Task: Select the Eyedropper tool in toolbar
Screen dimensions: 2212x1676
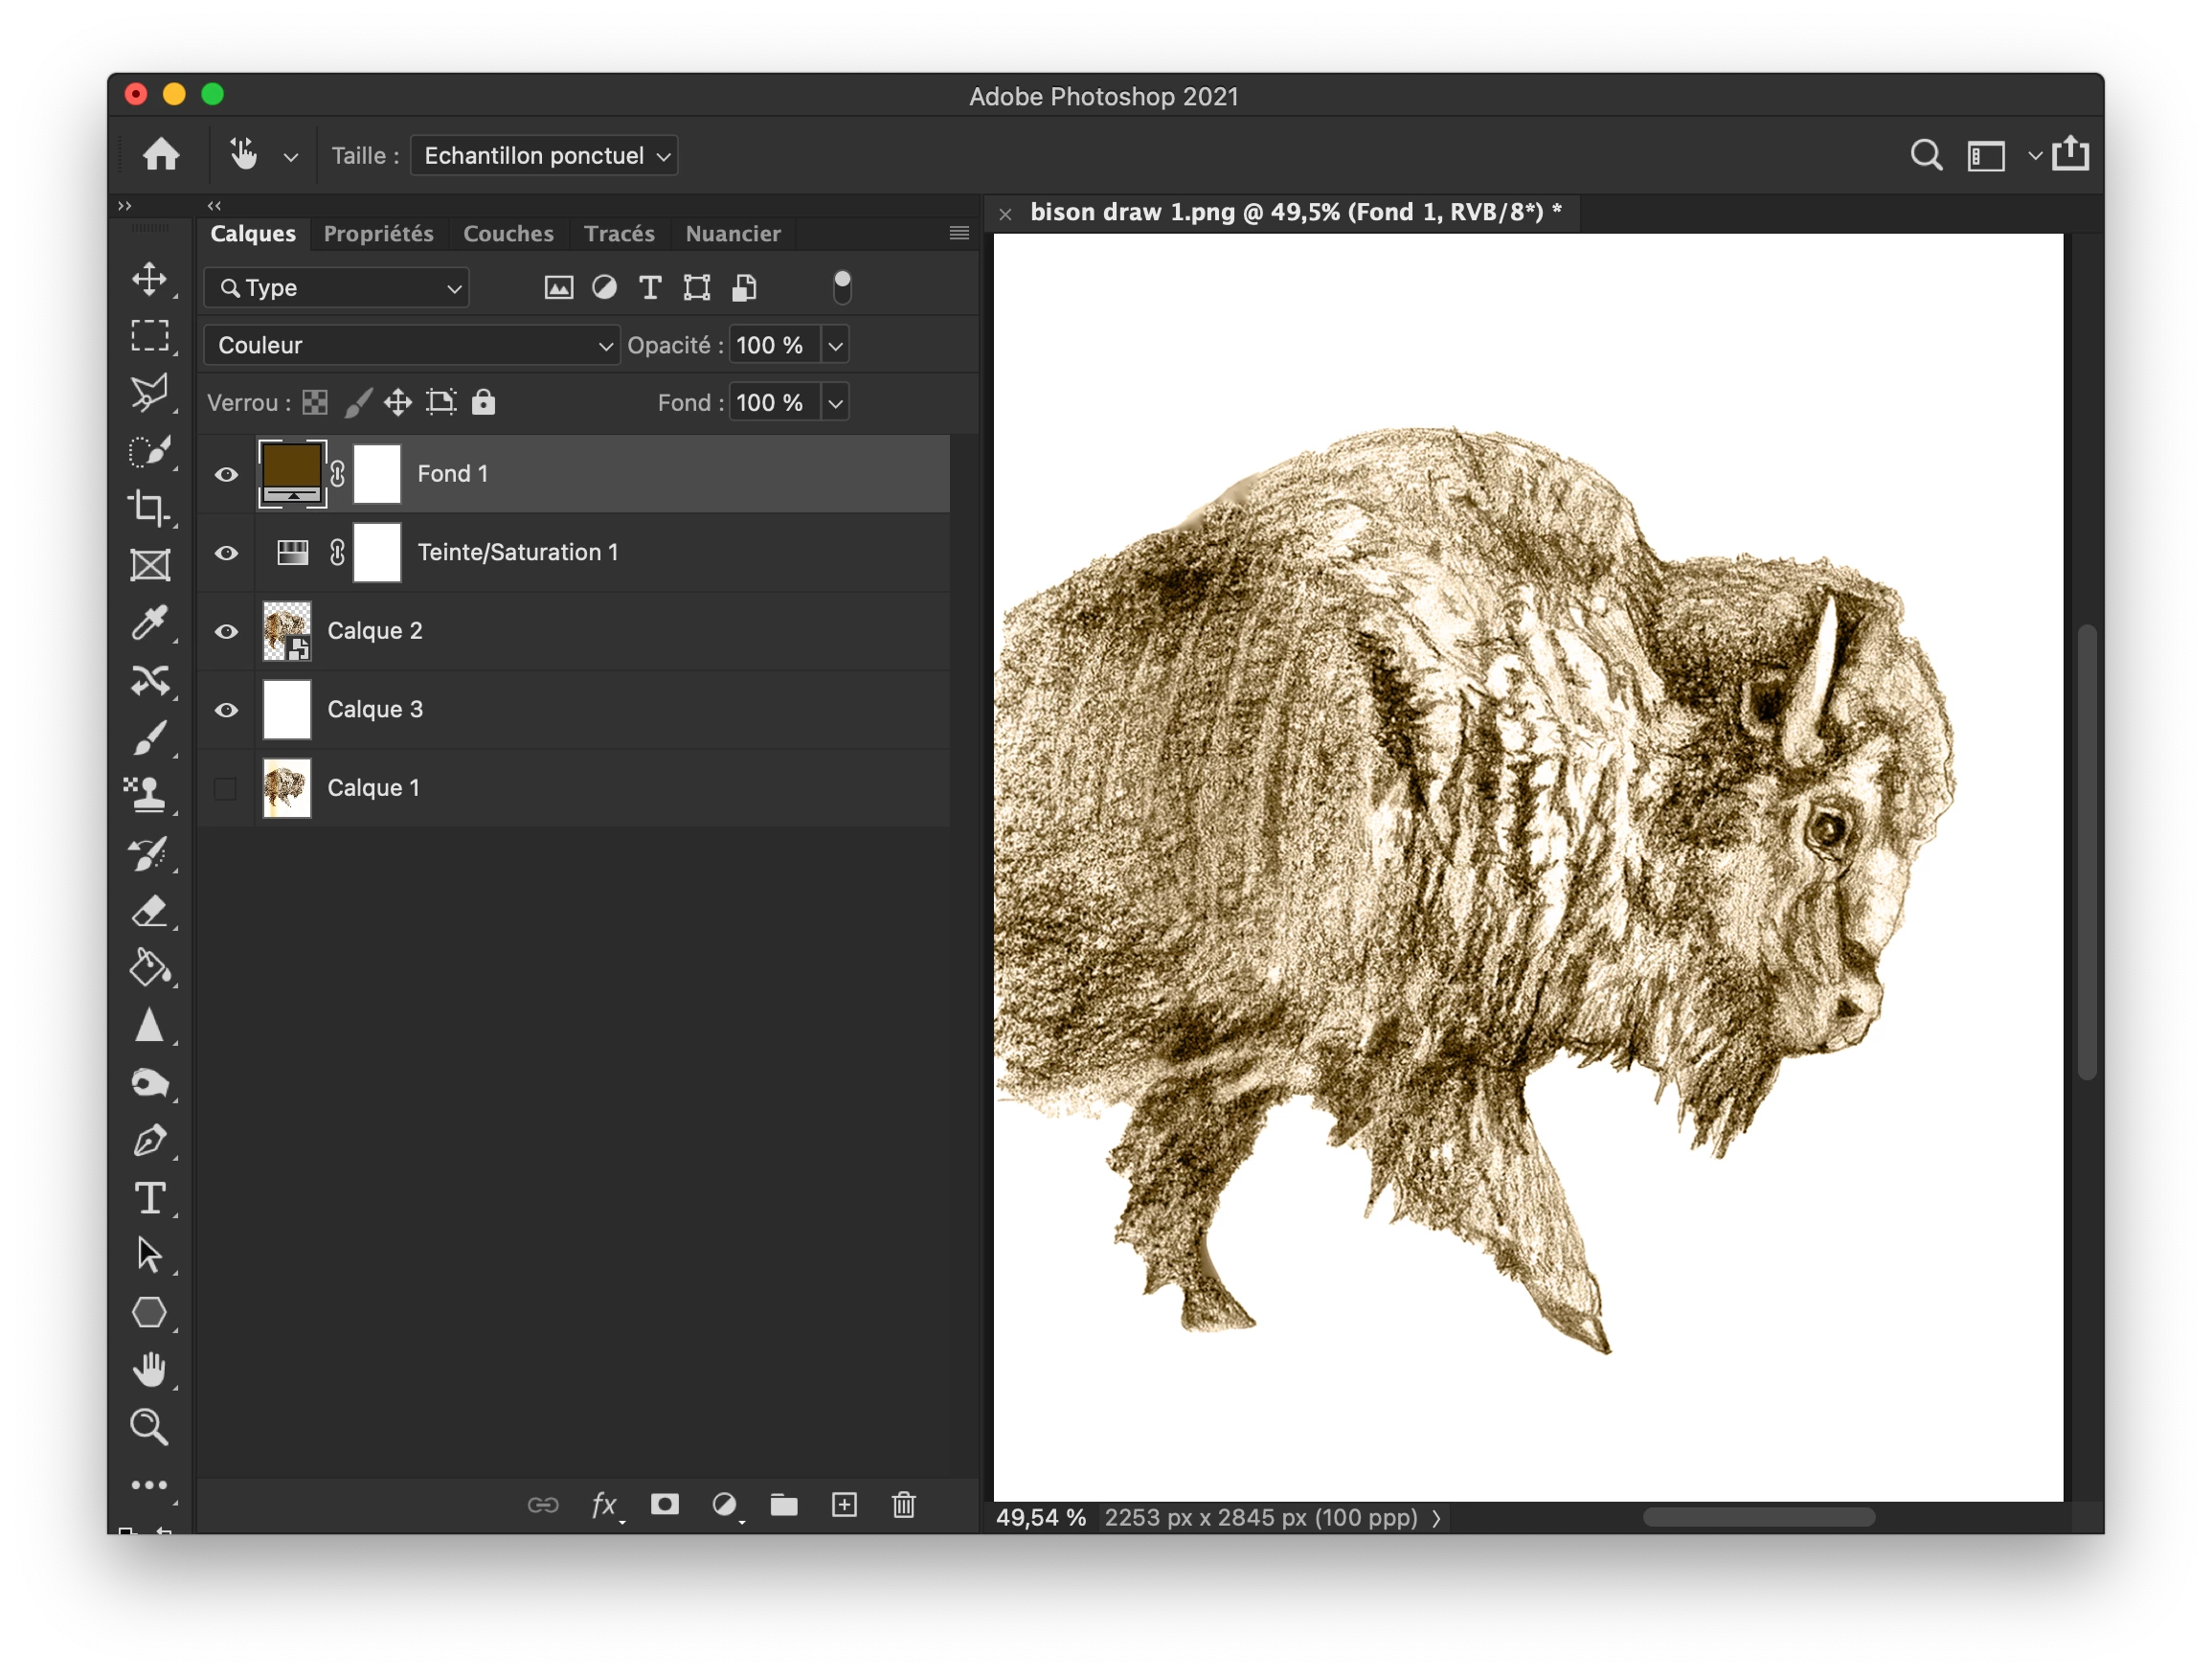Action: click(150, 623)
